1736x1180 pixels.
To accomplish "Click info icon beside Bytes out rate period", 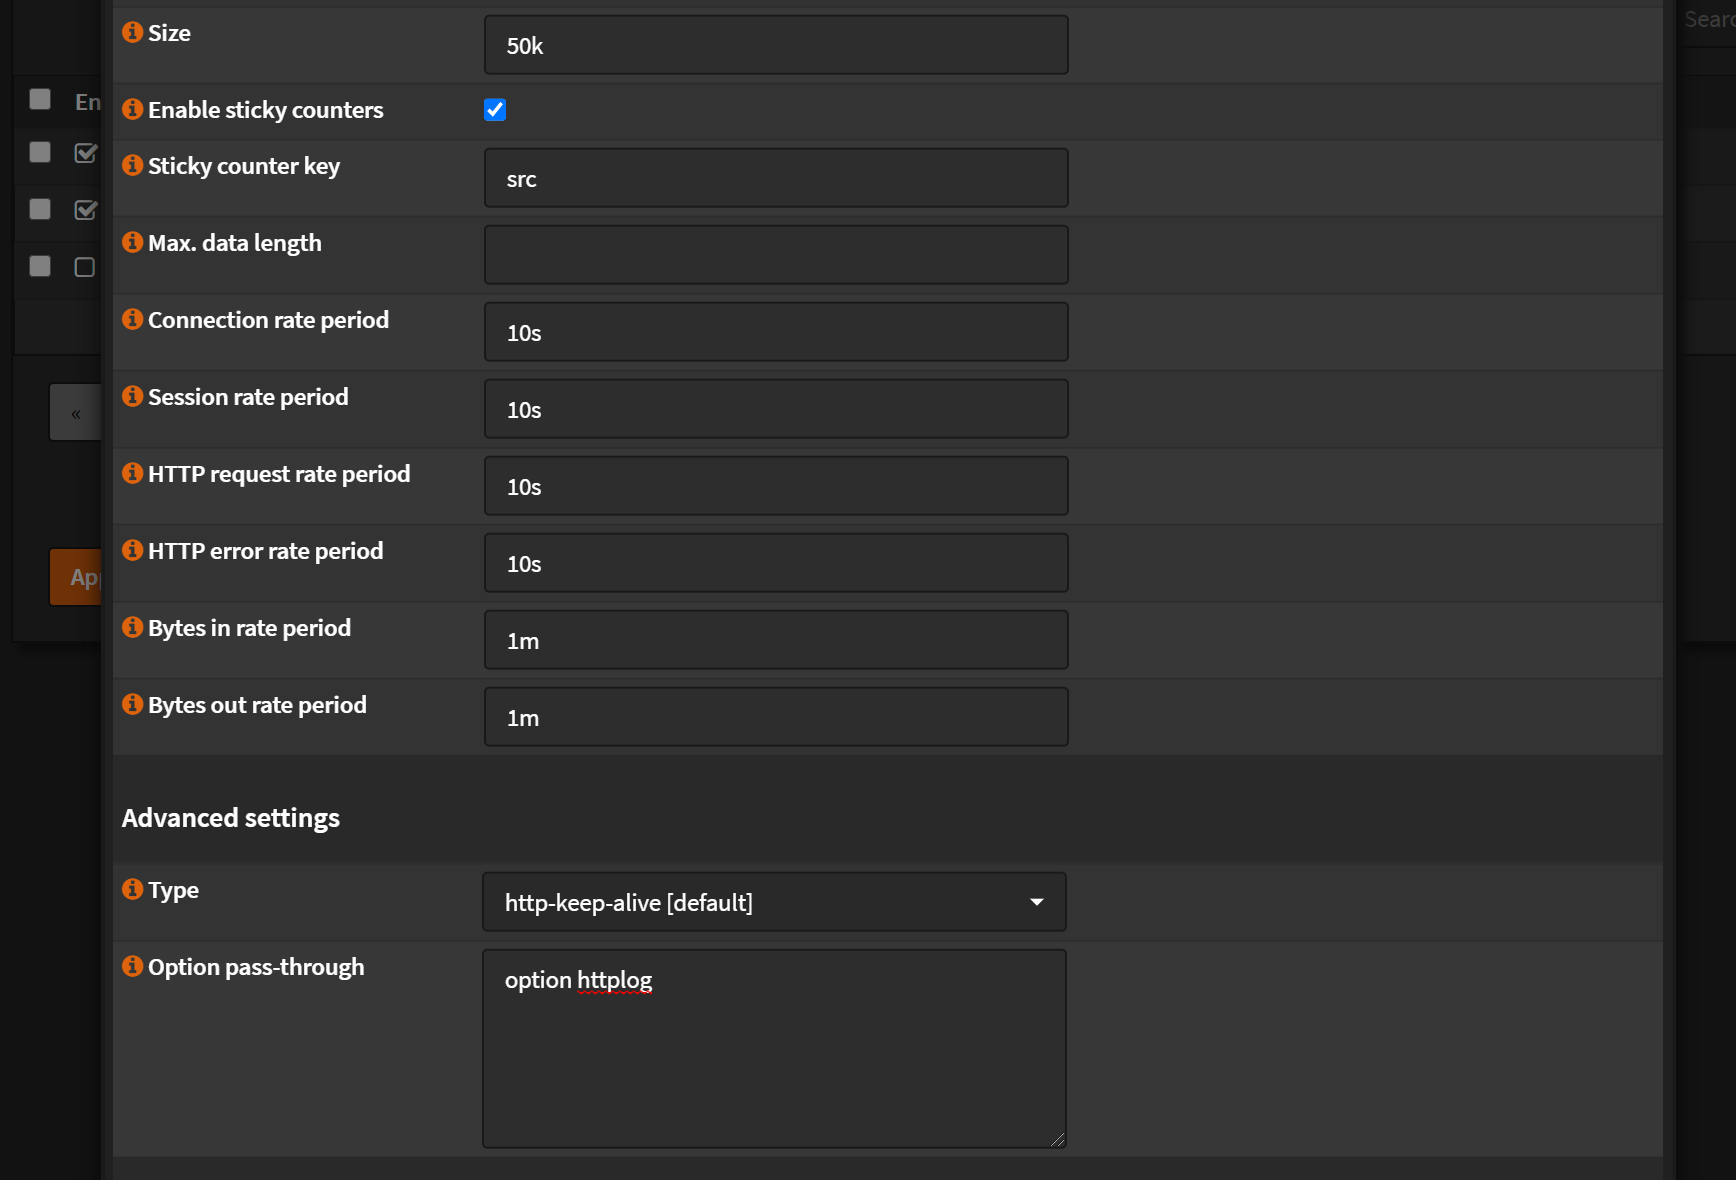I will coord(132,704).
